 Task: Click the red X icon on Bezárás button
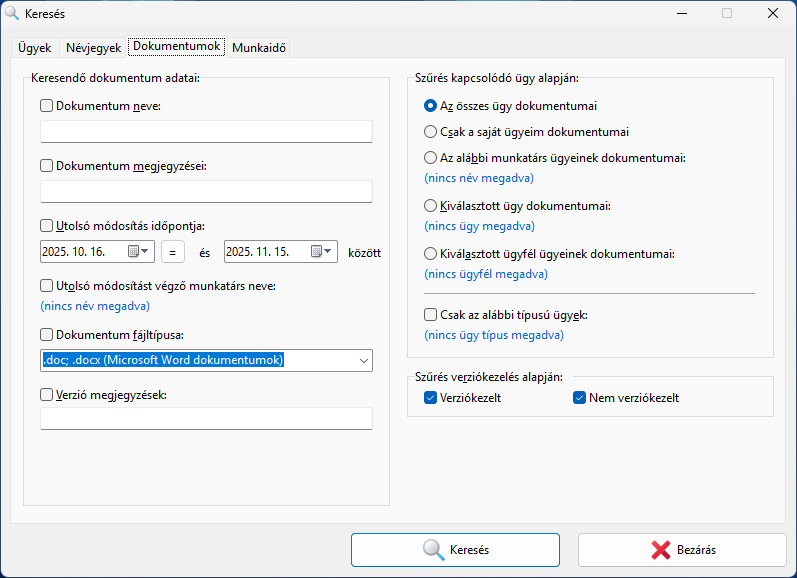pyautogui.click(x=660, y=549)
